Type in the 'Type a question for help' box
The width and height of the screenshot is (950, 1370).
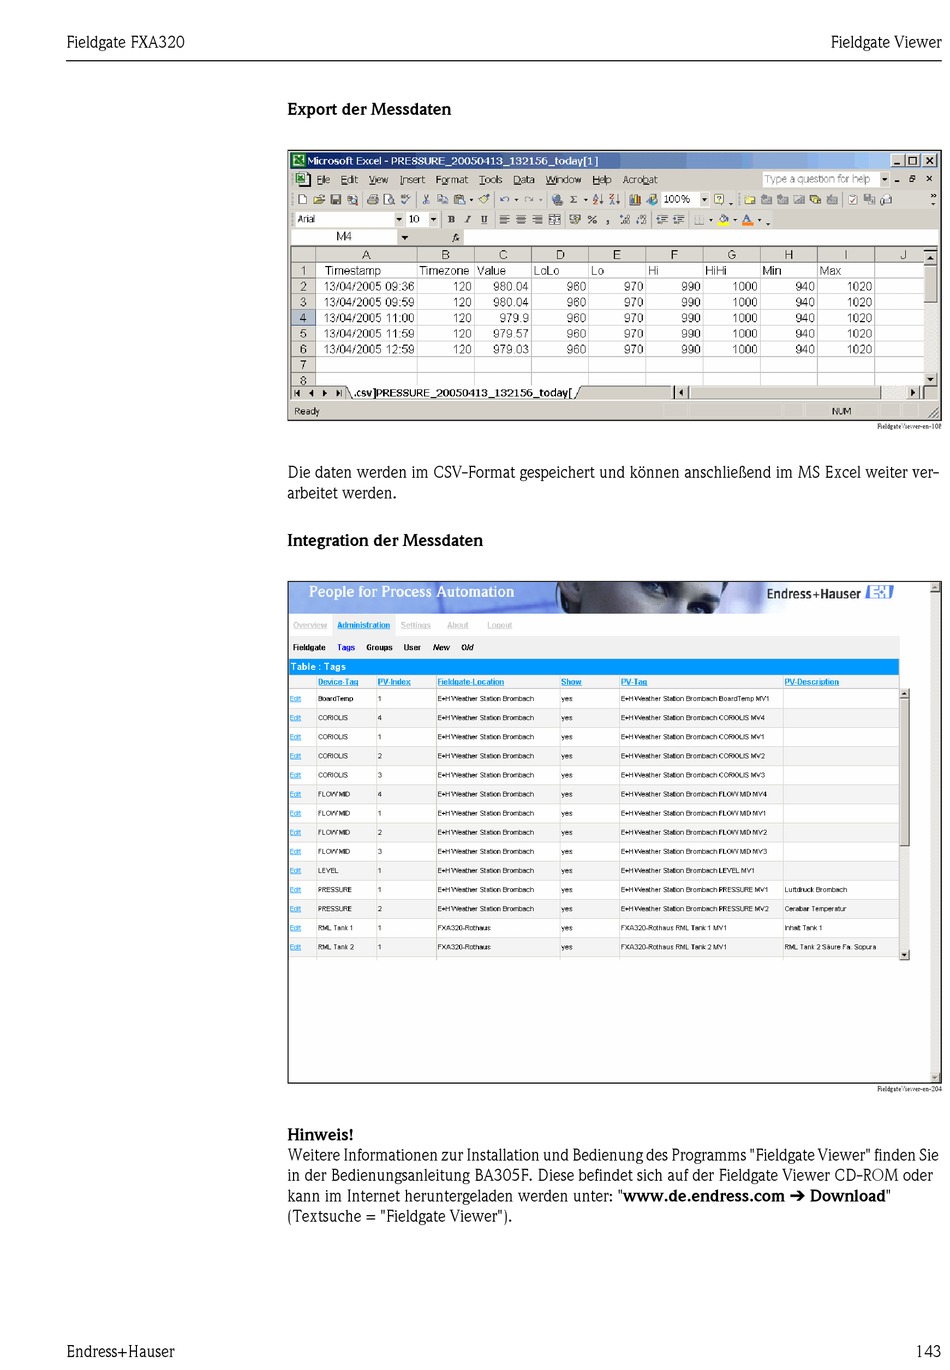point(818,180)
